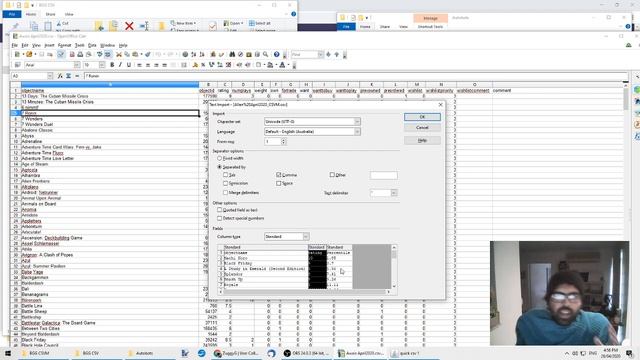Click the Font Color icon

(x=282, y=65)
